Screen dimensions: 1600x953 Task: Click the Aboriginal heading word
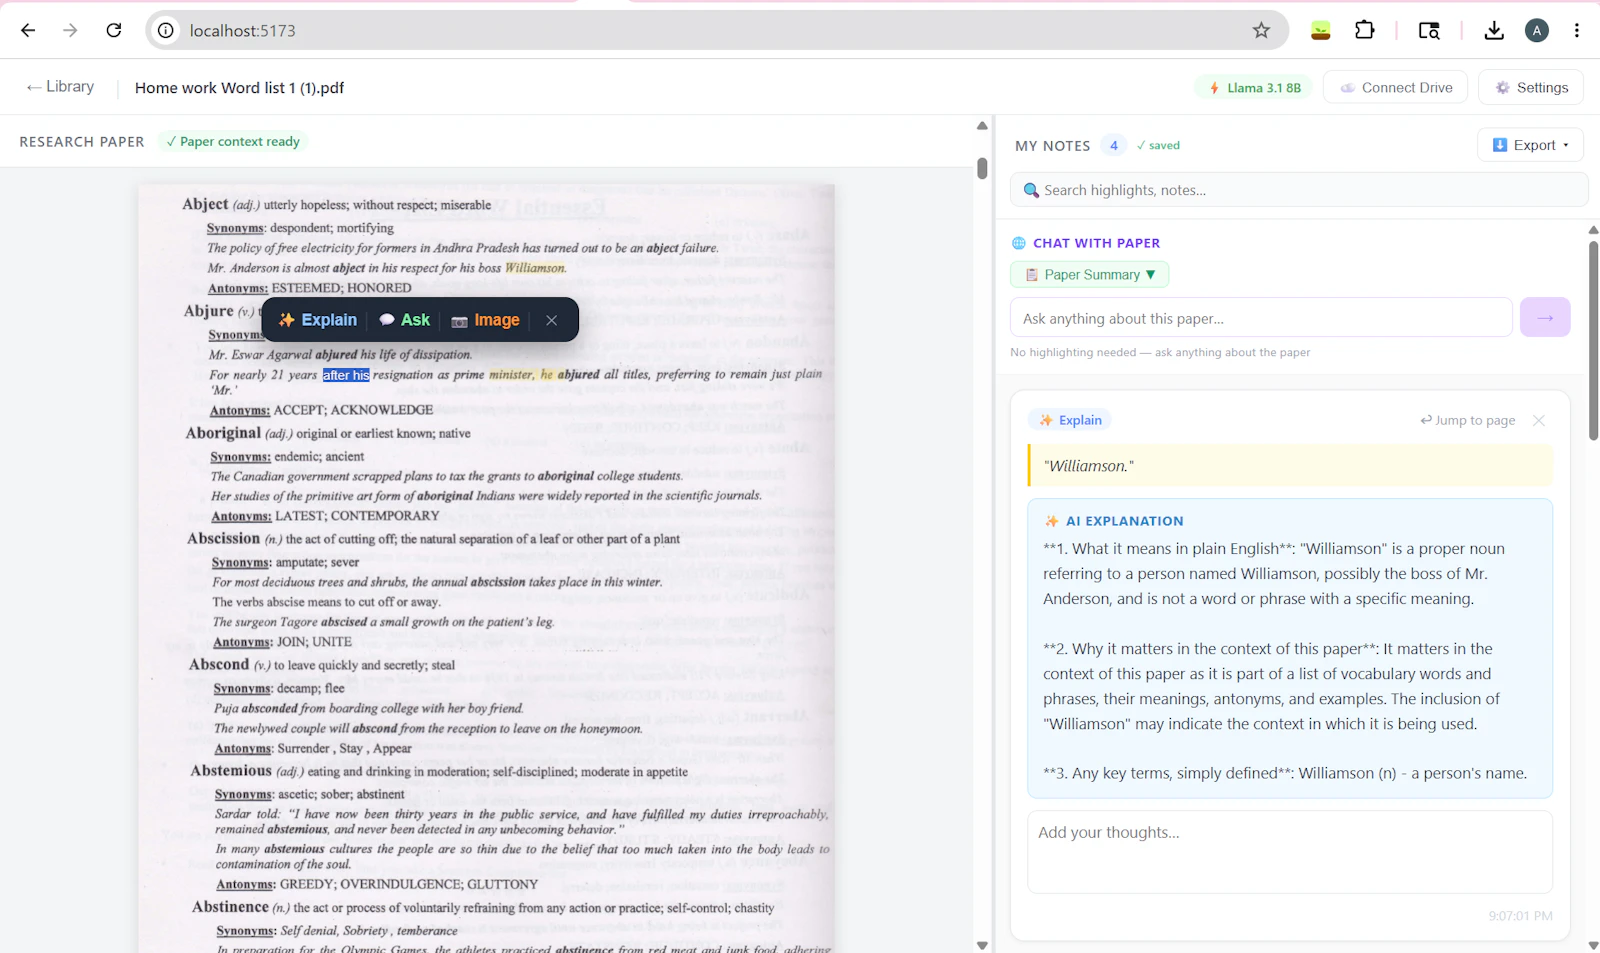coord(223,433)
